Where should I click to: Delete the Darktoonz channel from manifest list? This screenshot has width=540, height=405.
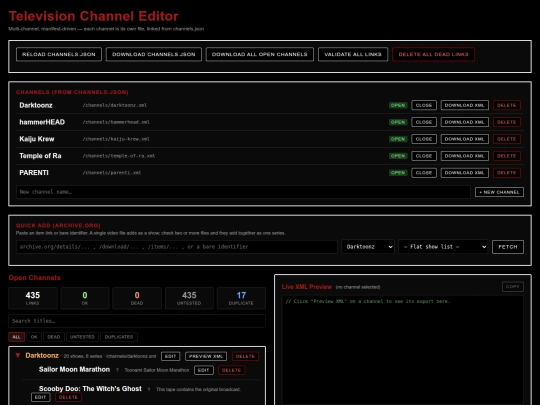tap(507, 105)
